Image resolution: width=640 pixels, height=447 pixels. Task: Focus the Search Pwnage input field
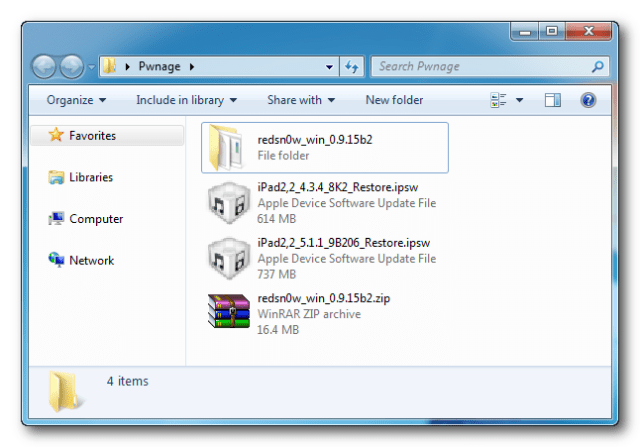click(490, 67)
